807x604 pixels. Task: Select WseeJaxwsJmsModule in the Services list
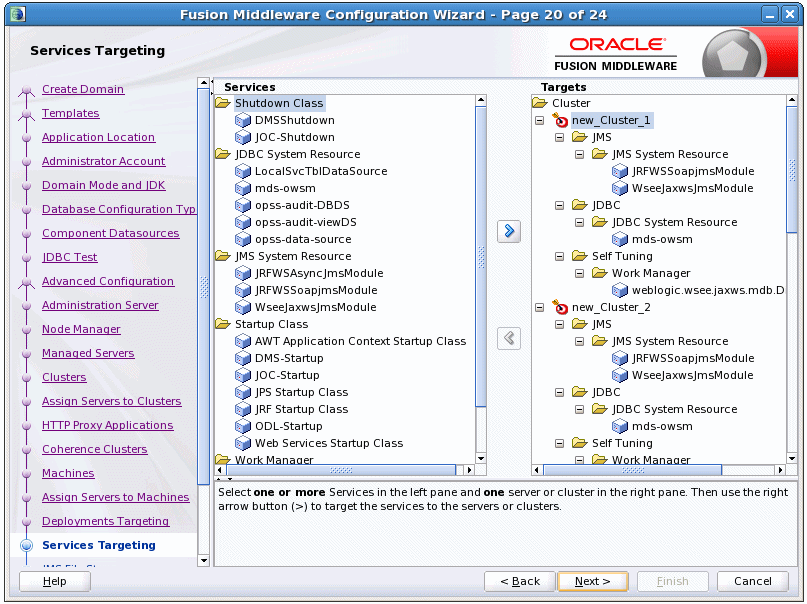[x=315, y=307]
